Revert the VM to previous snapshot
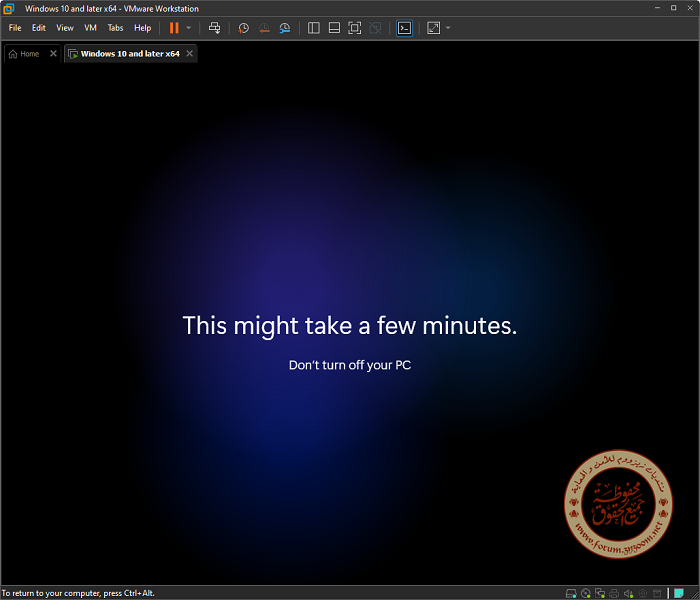 click(x=264, y=28)
